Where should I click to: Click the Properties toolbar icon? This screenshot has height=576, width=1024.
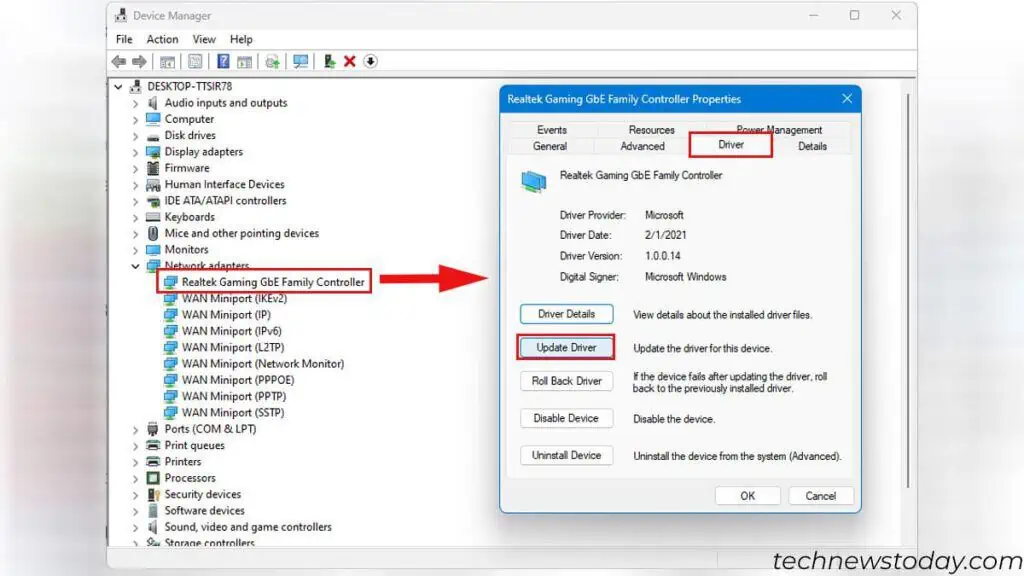point(195,61)
